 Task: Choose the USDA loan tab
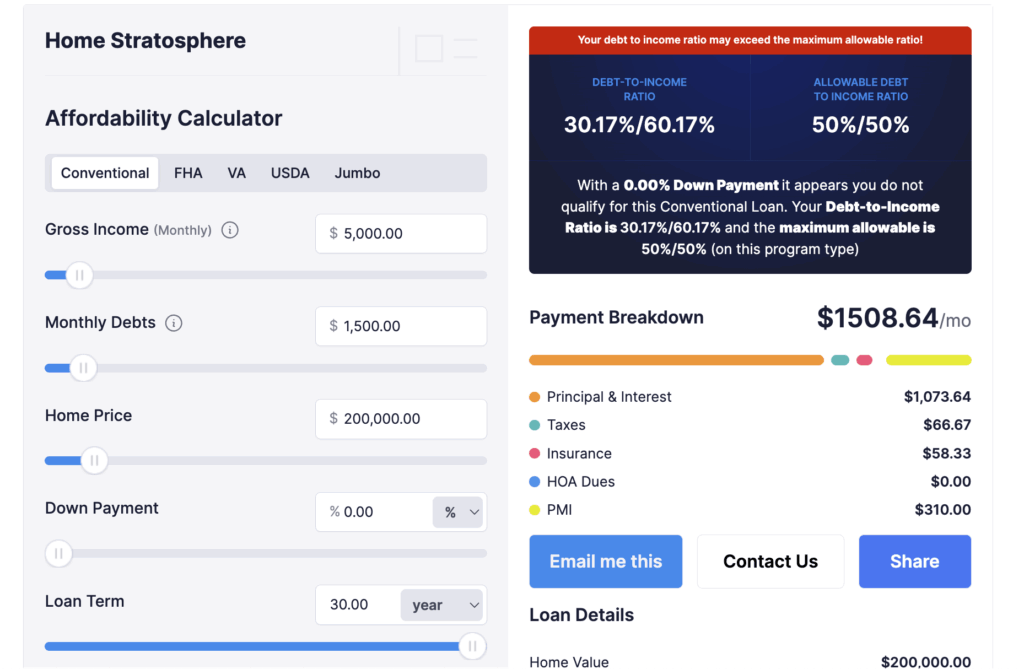pyautogui.click(x=290, y=173)
